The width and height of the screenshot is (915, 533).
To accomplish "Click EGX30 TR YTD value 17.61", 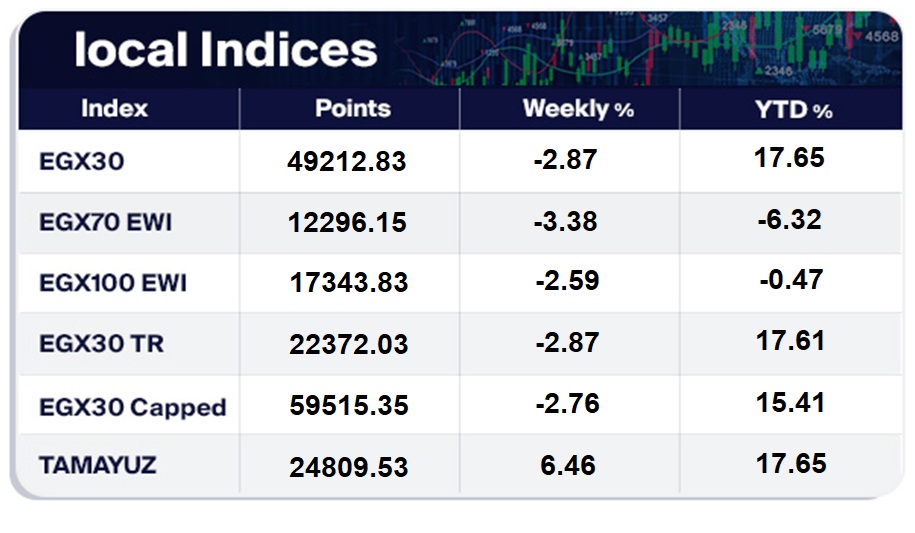I will [x=789, y=341].
